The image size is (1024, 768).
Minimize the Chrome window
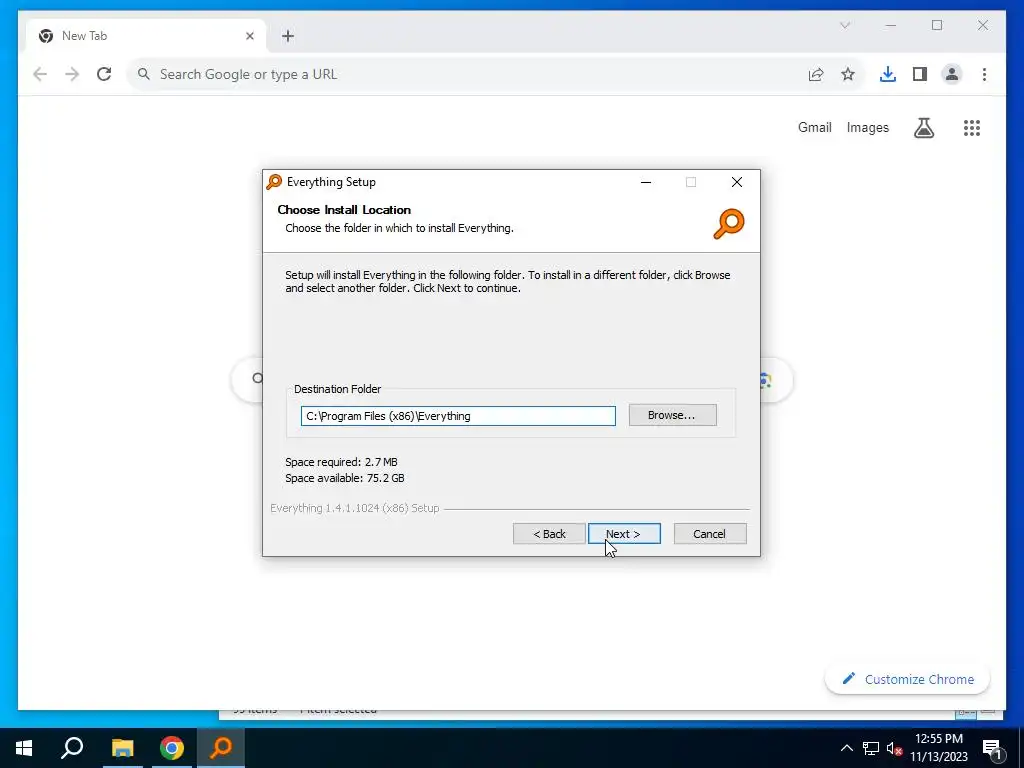[891, 25]
